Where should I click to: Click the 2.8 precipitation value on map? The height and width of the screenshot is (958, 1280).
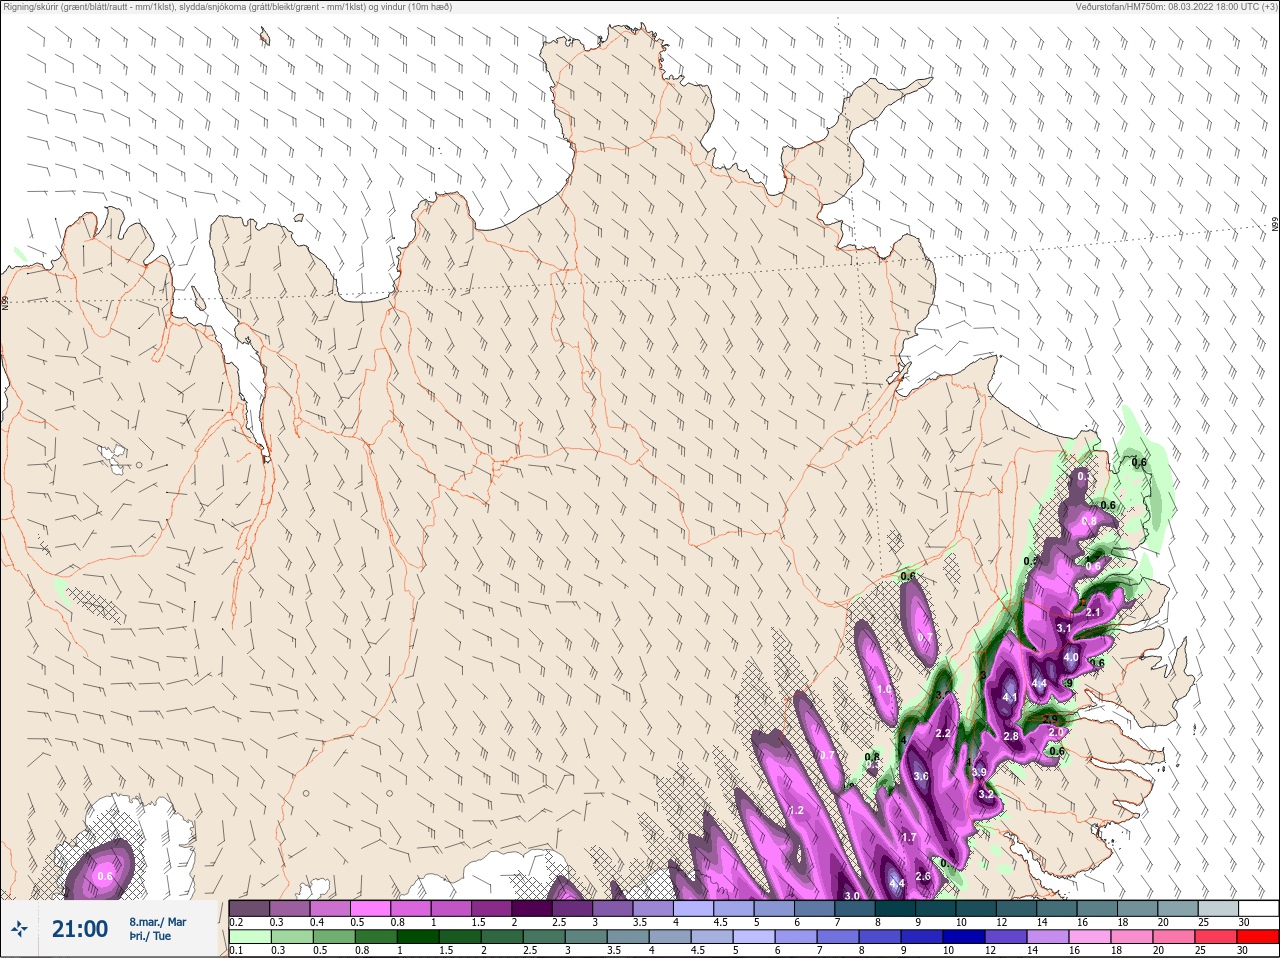(x=1010, y=736)
